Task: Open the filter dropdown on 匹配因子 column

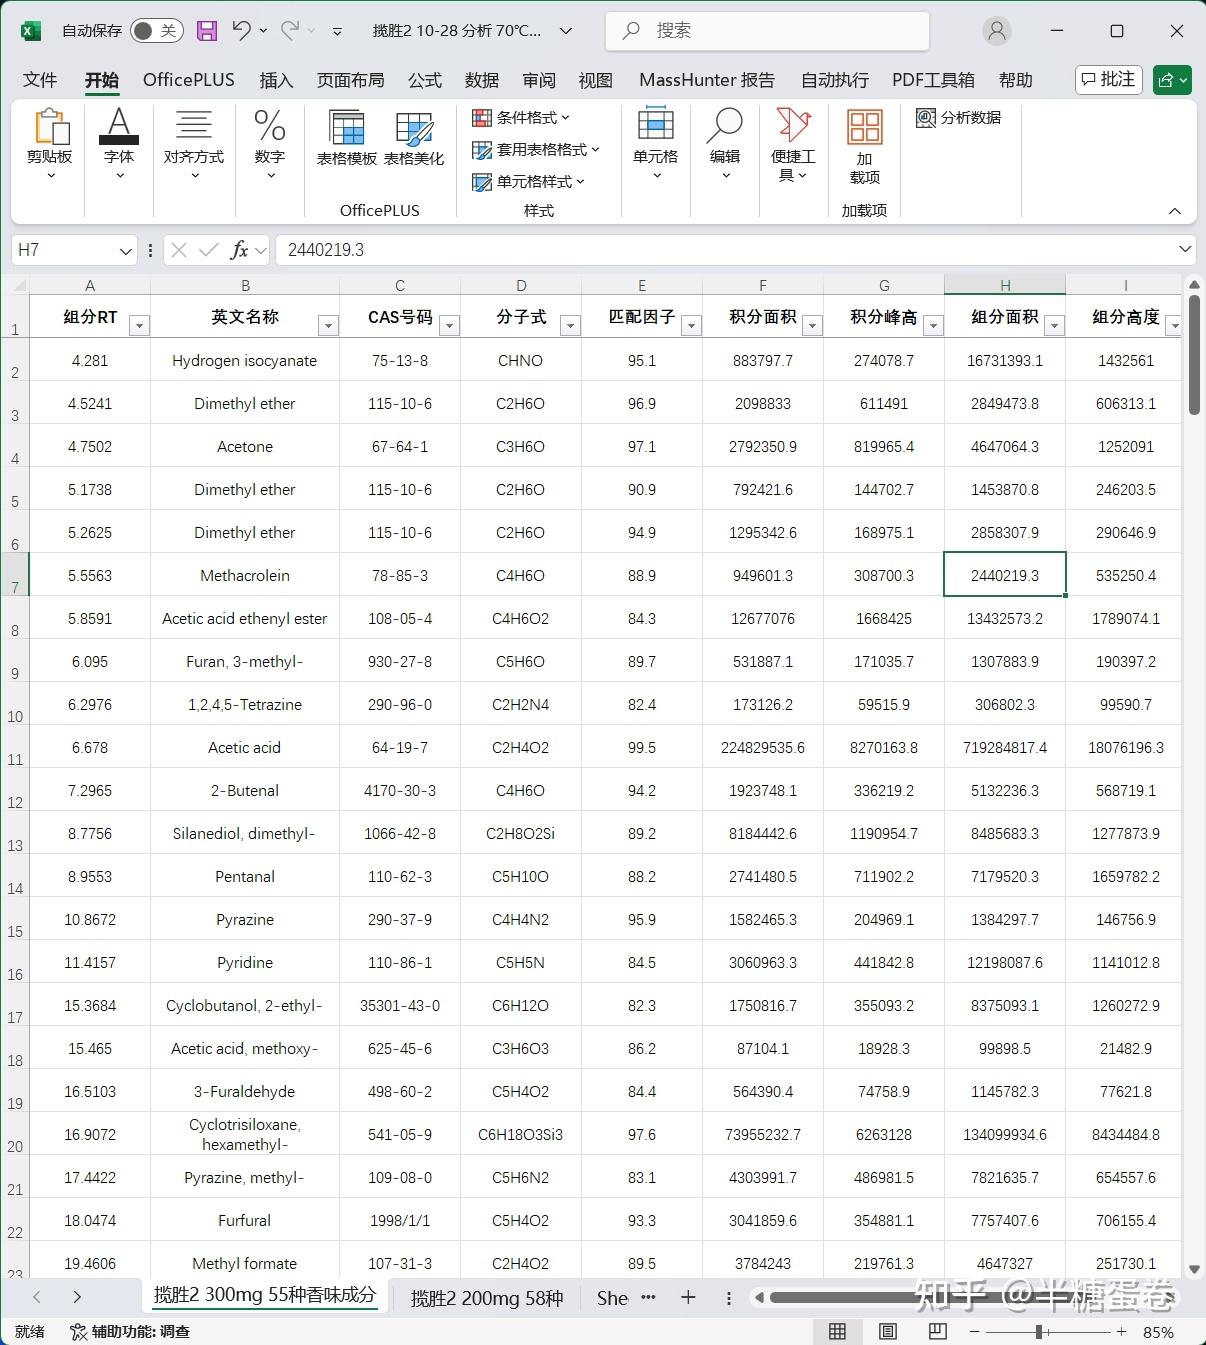Action: pyautogui.click(x=692, y=325)
